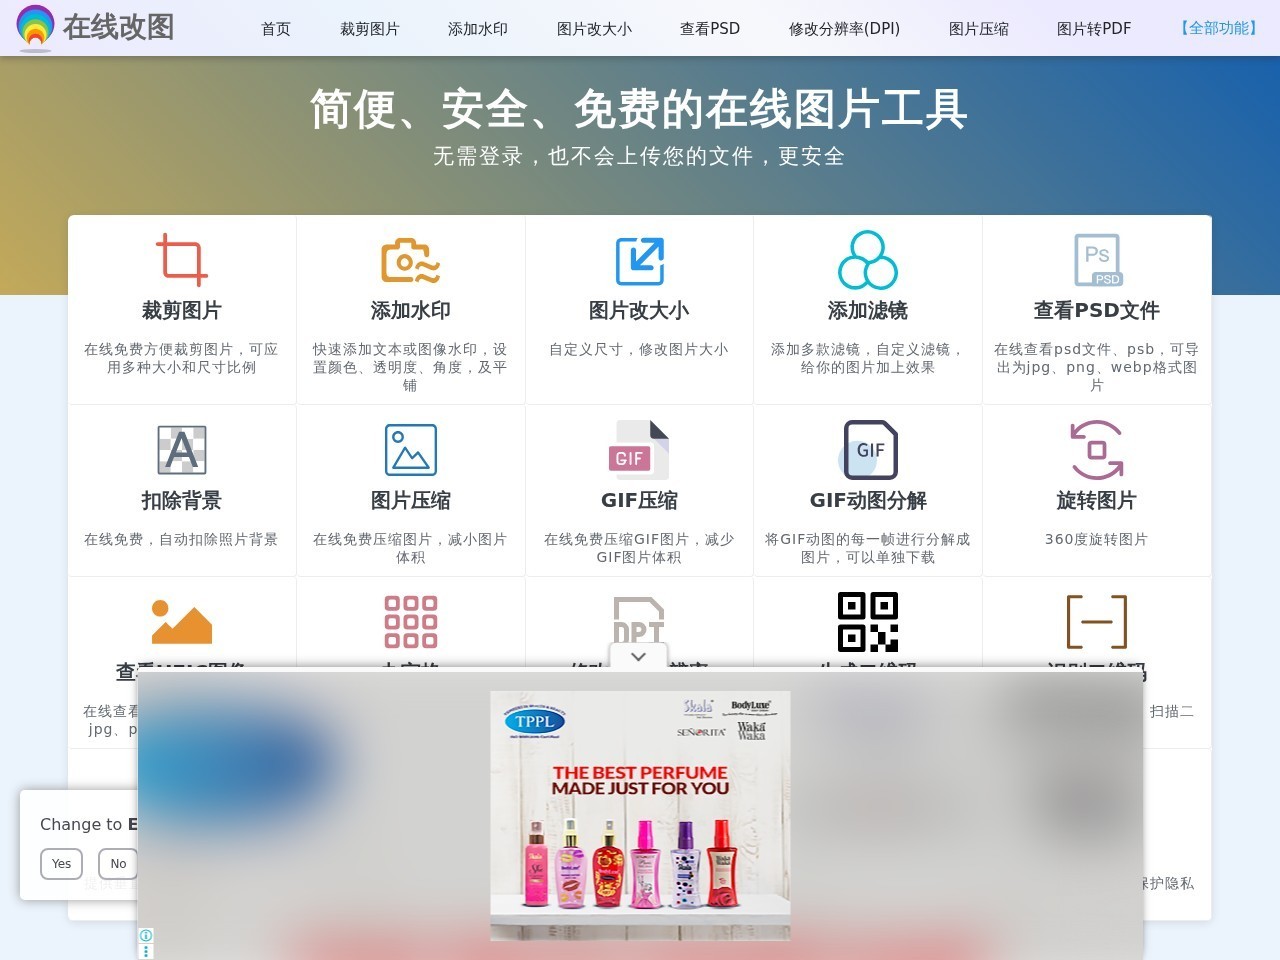Go to 首页 in the navigation bar

[276, 29]
